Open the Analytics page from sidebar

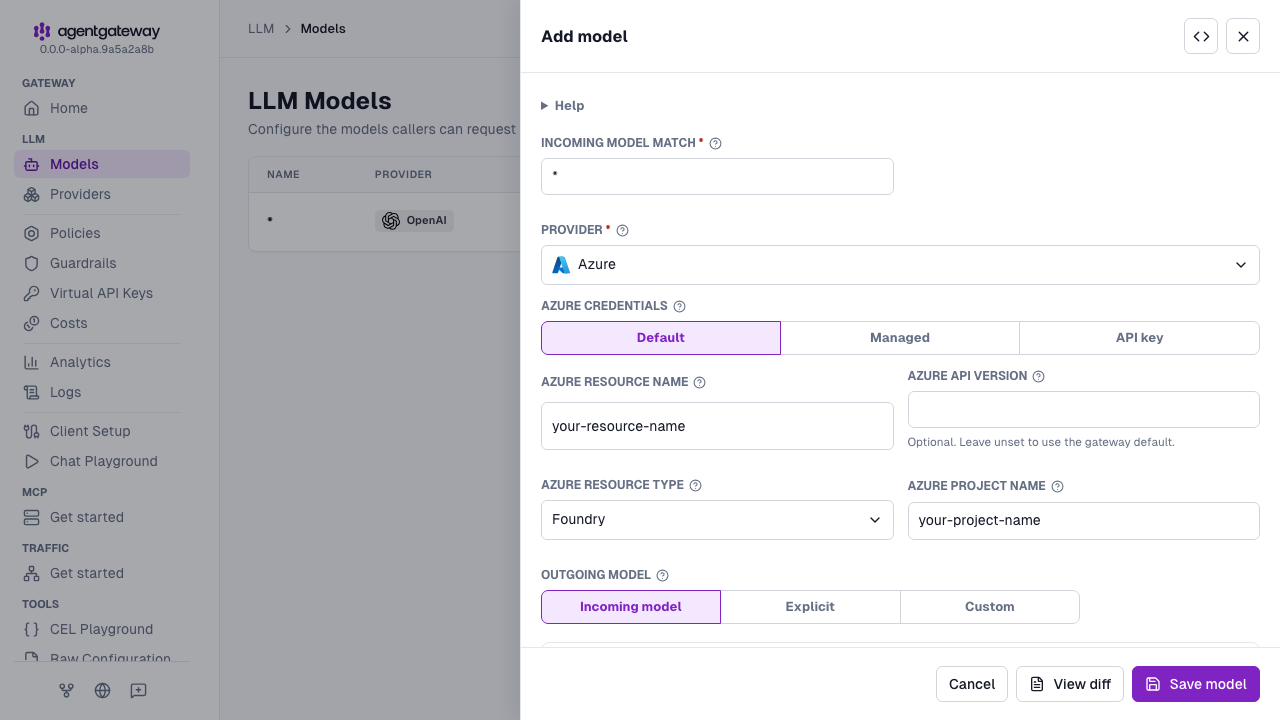(x=102, y=362)
